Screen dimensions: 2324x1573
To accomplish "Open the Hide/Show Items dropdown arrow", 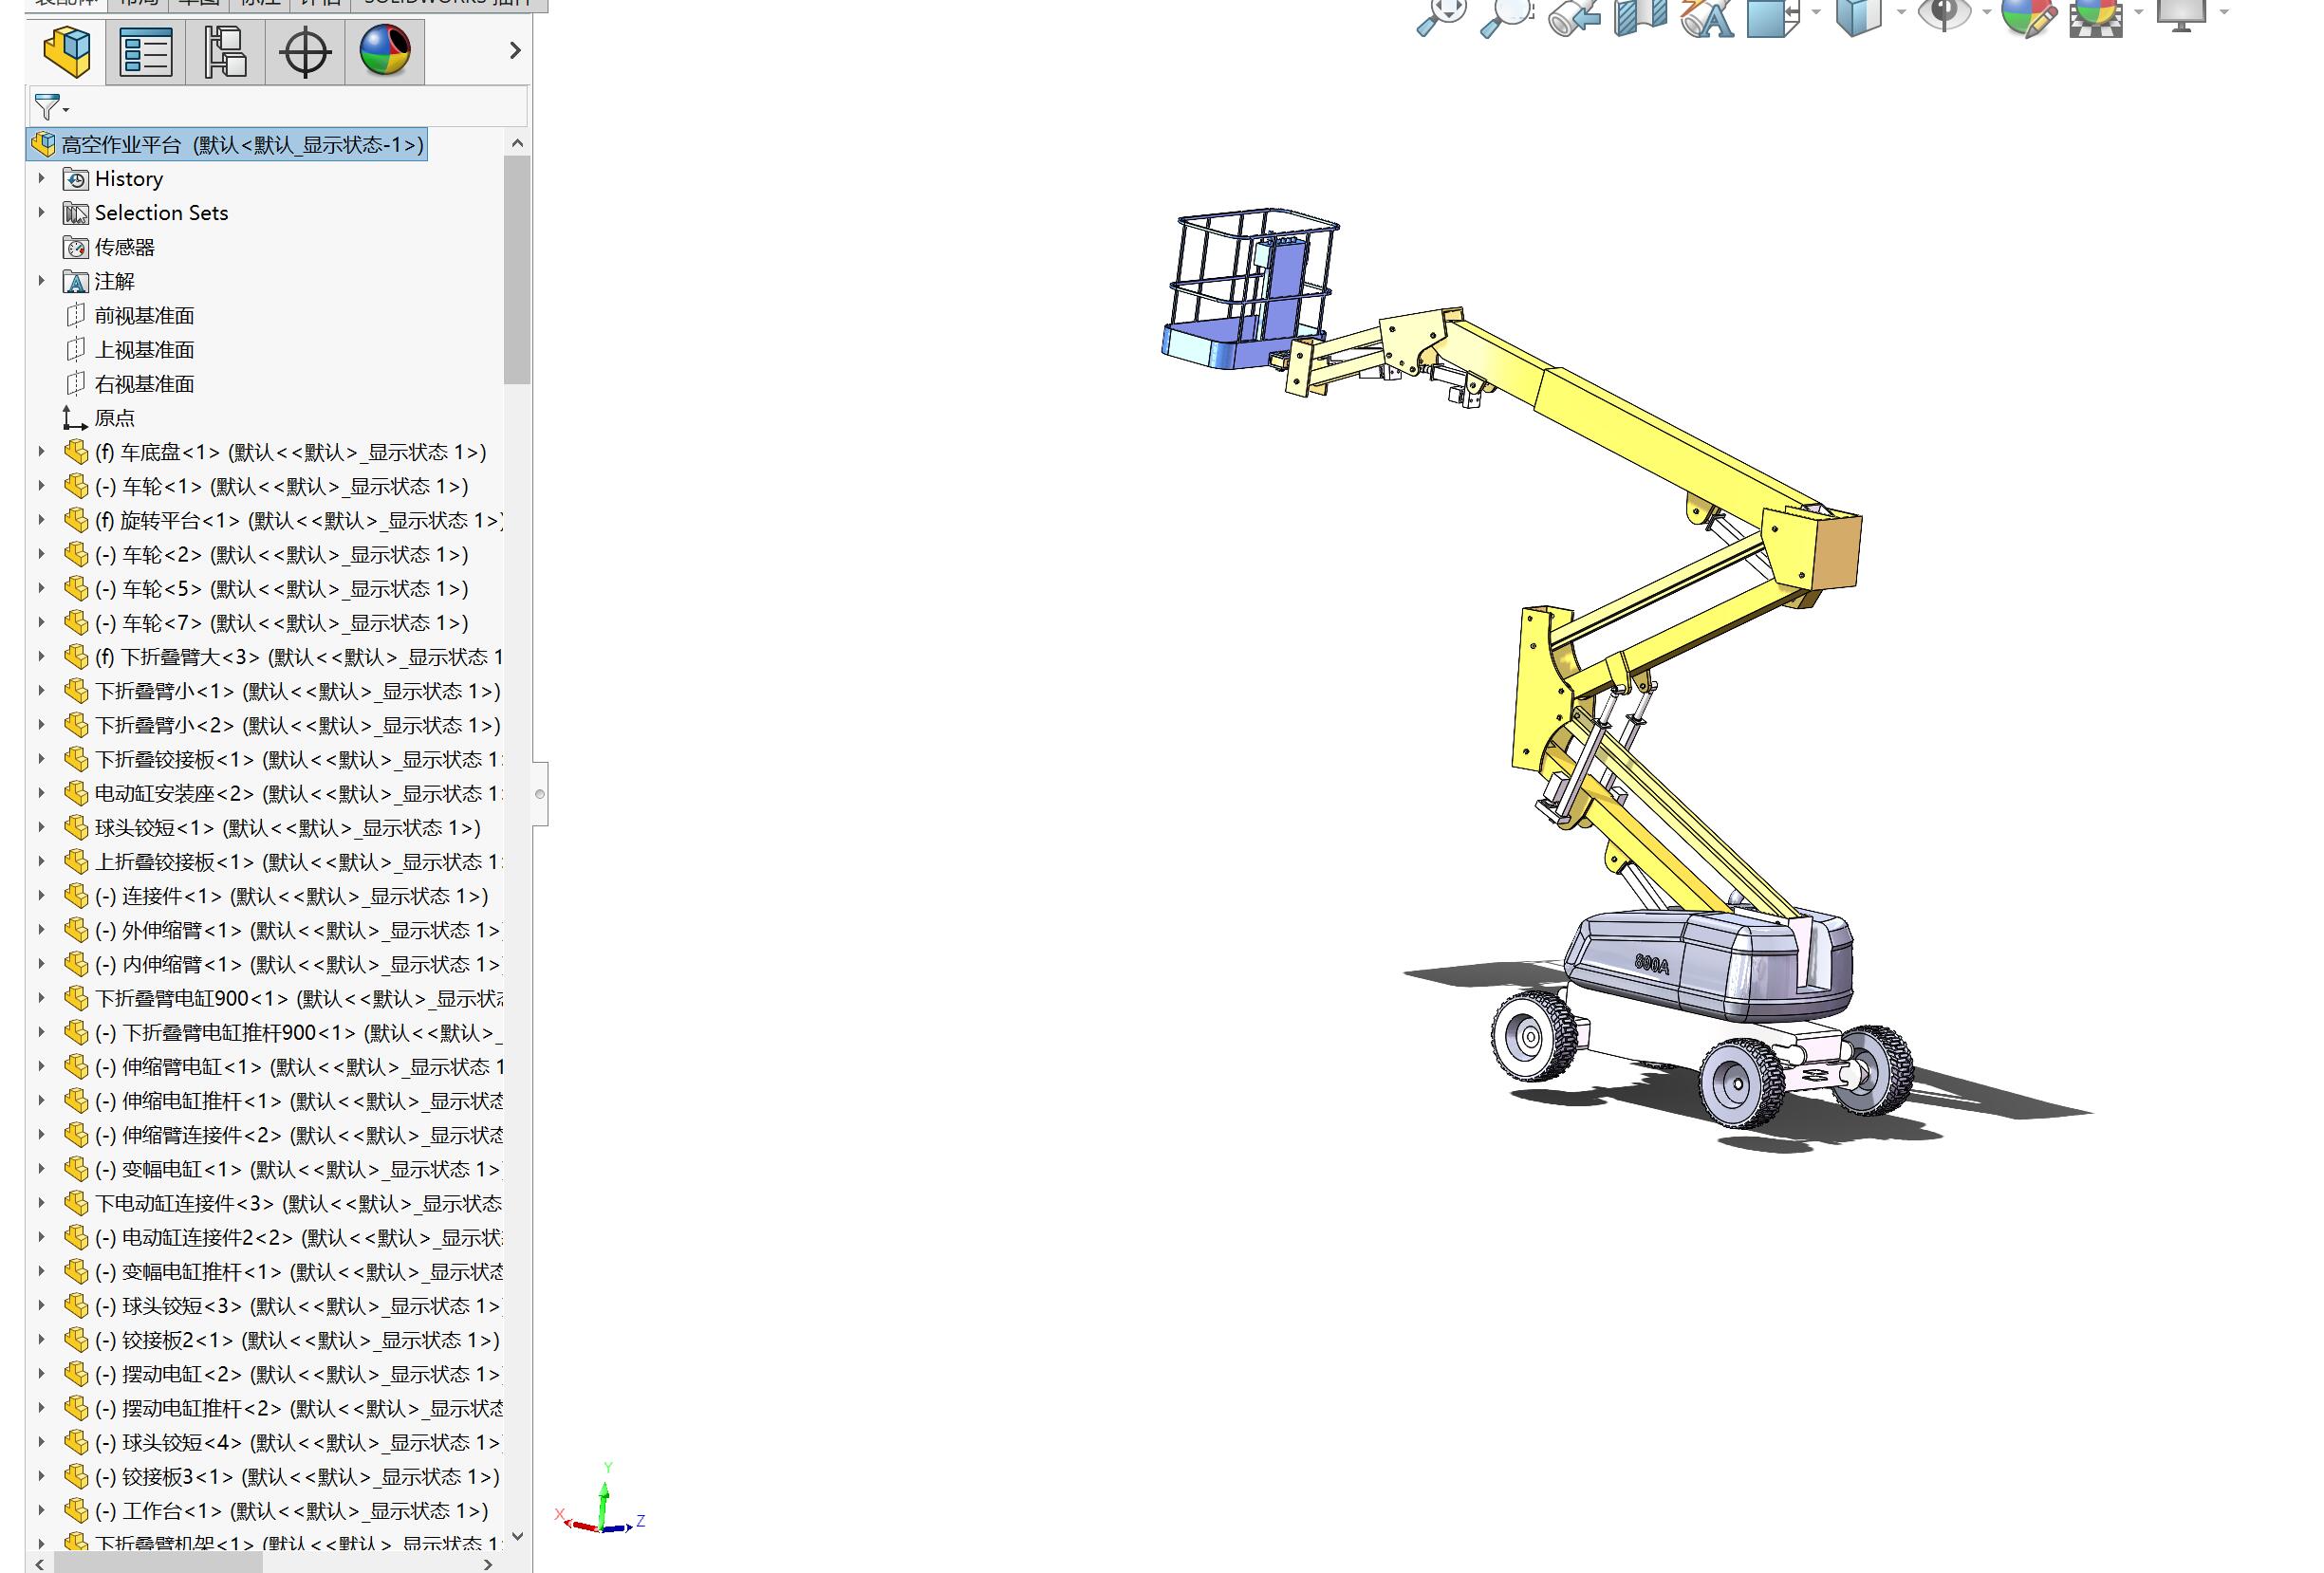I will point(1986,12).
